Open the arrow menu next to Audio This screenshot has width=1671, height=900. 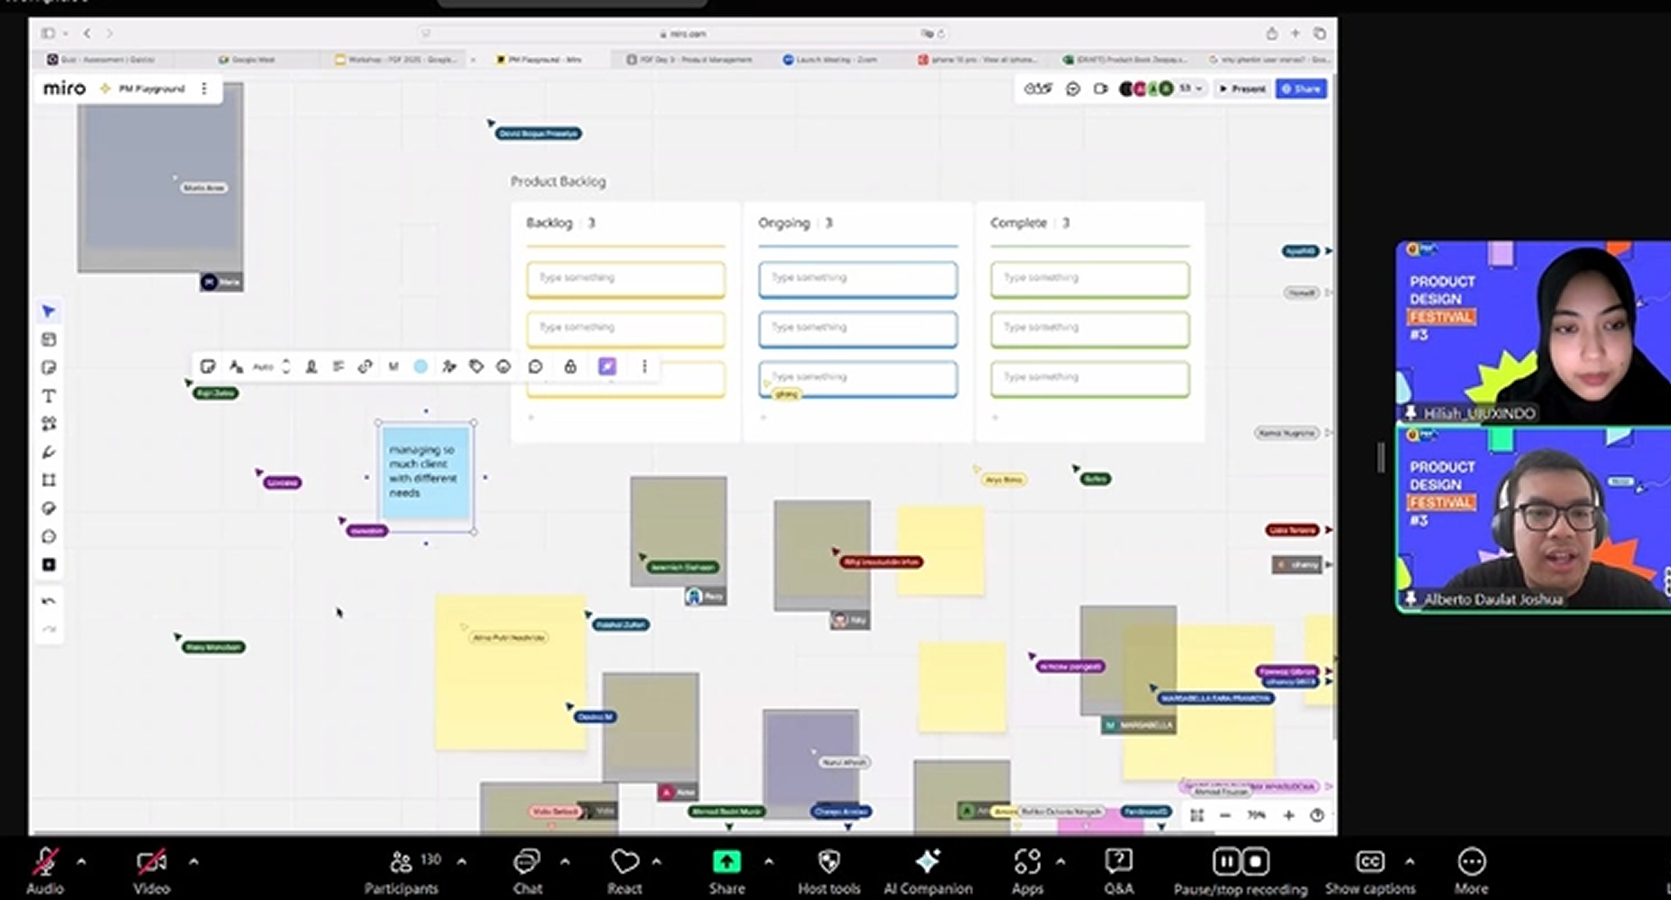coord(81,861)
